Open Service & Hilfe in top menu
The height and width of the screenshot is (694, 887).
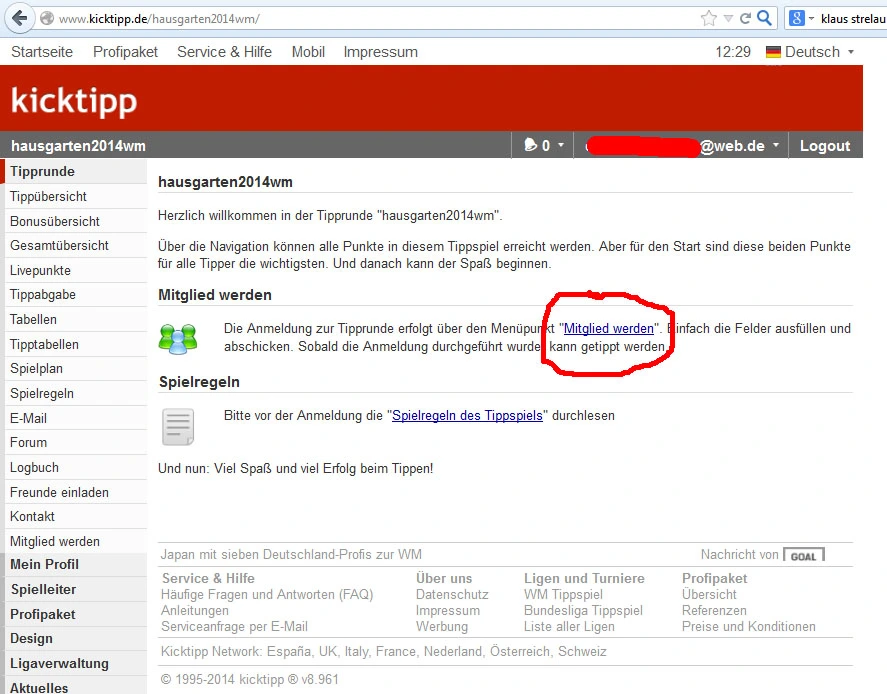coord(224,52)
